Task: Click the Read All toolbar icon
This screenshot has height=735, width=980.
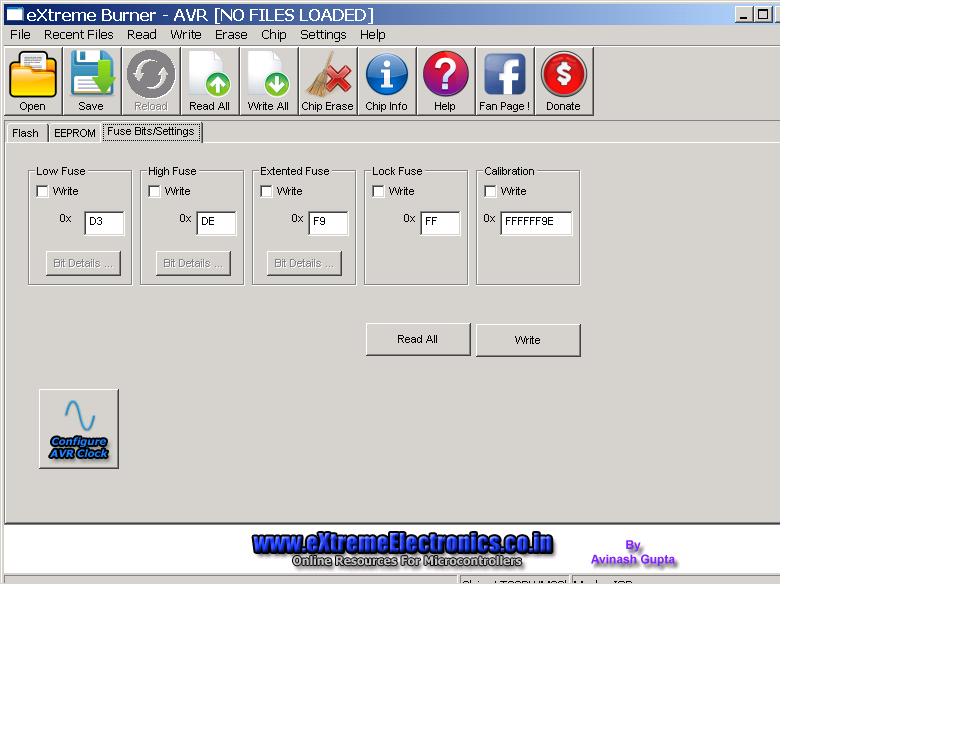Action: tap(209, 81)
